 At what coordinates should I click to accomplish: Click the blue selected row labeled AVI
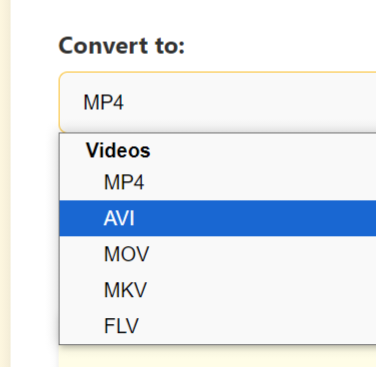click(x=218, y=218)
